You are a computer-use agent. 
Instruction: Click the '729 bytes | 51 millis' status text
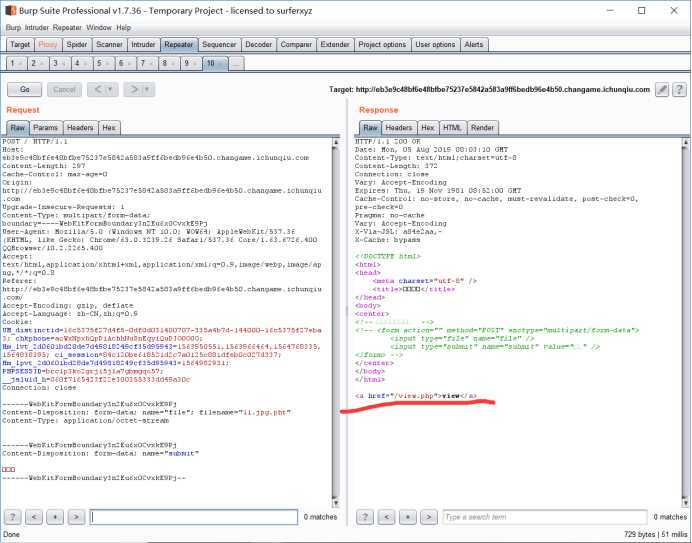pos(656,535)
